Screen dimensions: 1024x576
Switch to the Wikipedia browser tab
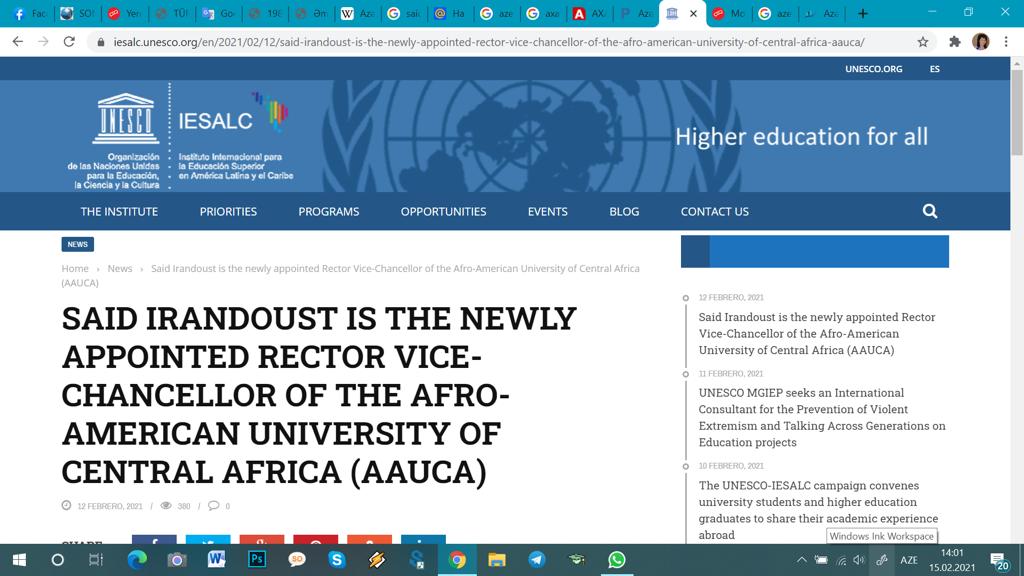[355, 13]
